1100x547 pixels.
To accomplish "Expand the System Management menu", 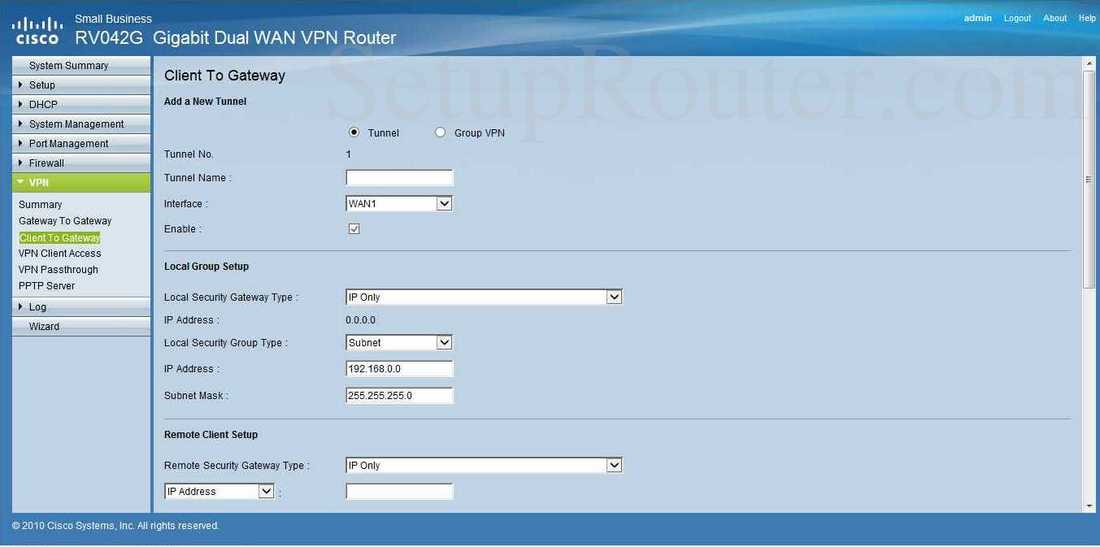I will pyautogui.click(x=81, y=124).
